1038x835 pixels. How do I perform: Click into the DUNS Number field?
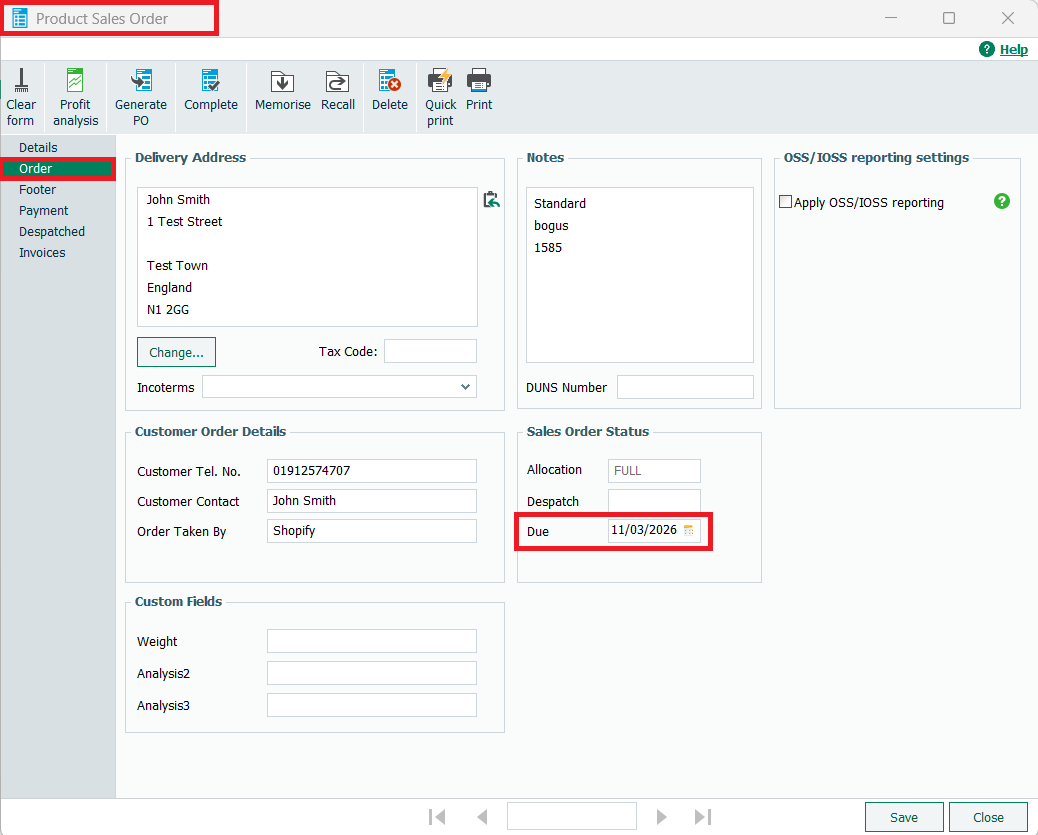click(x=685, y=387)
